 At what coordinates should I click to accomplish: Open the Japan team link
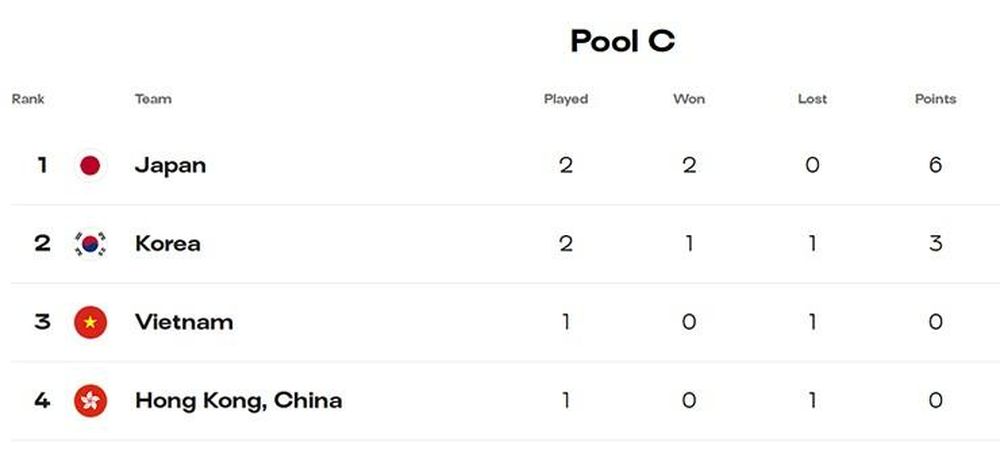coord(170,167)
